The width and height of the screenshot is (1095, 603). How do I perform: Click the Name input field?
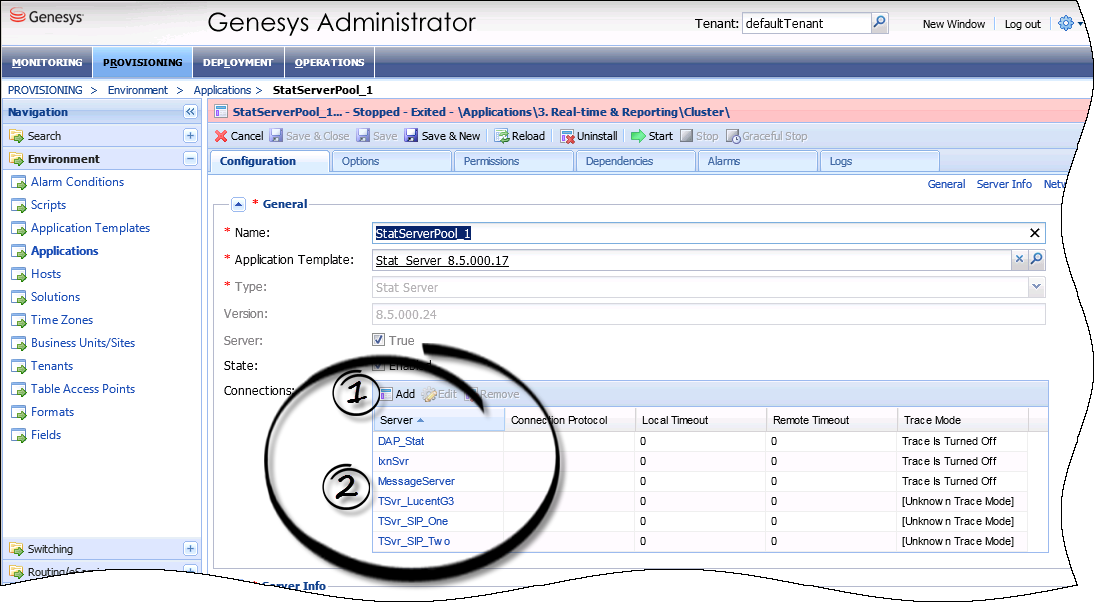[x=700, y=233]
